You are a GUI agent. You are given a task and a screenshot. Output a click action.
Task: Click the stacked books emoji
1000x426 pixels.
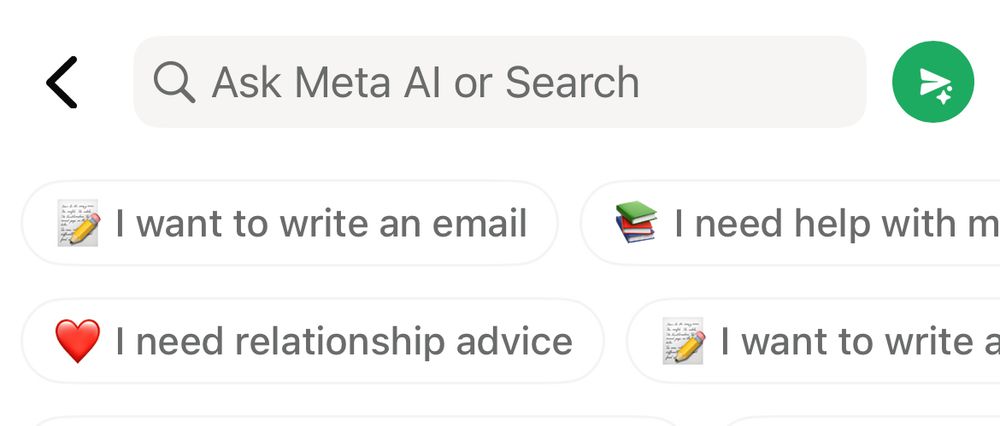[636, 221]
